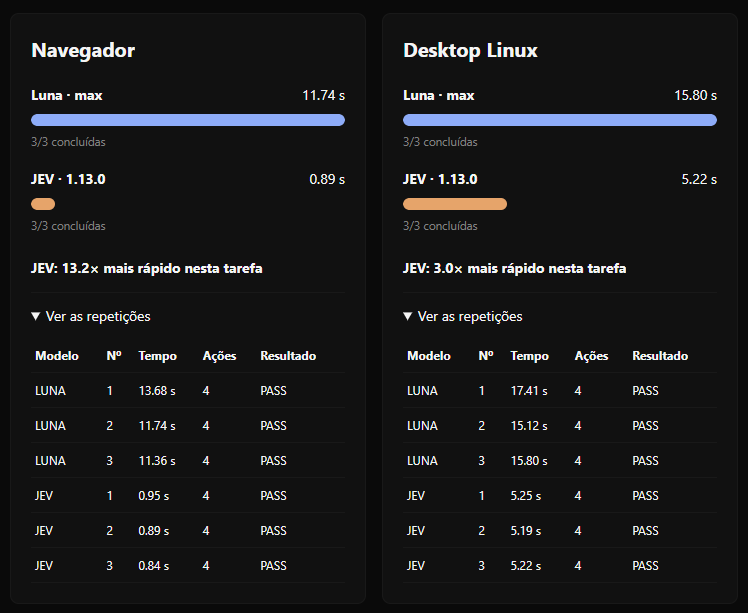This screenshot has height=613, width=748.
Task: Click the Nº column header in Desktop Linux table
Action: (x=486, y=356)
